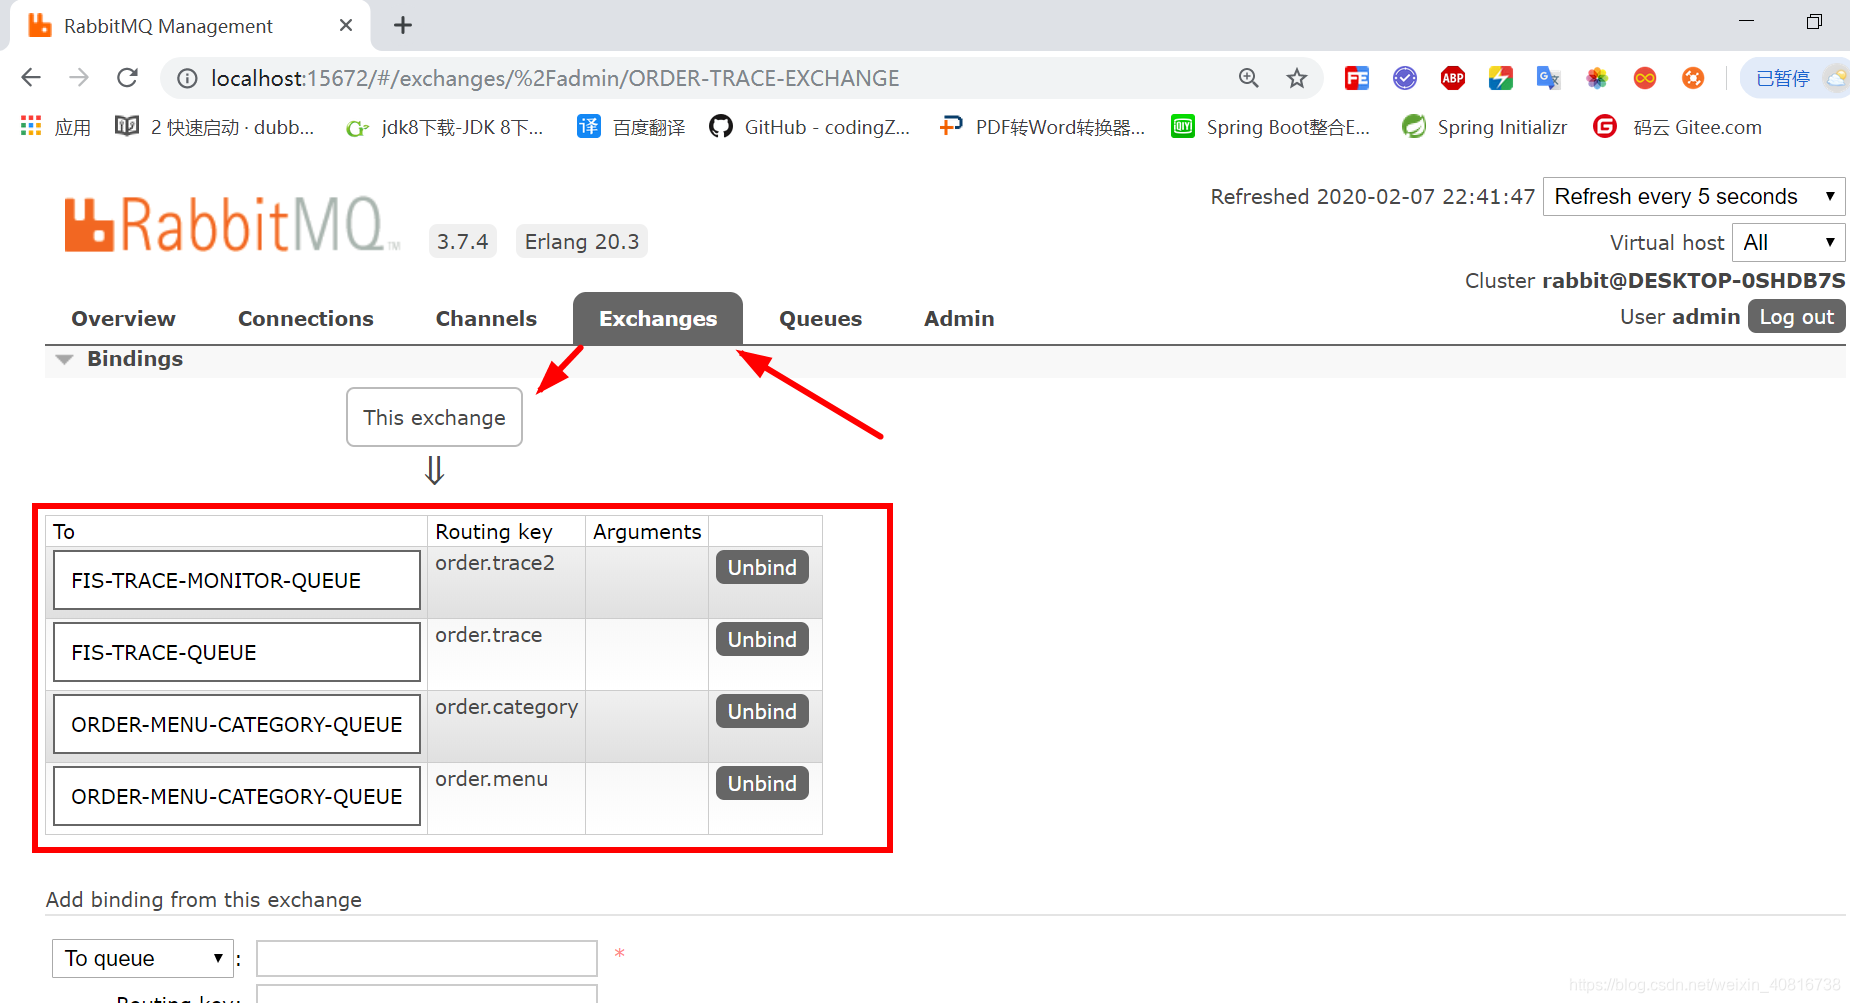
Task: Click the Arguments column header
Action: 647,531
